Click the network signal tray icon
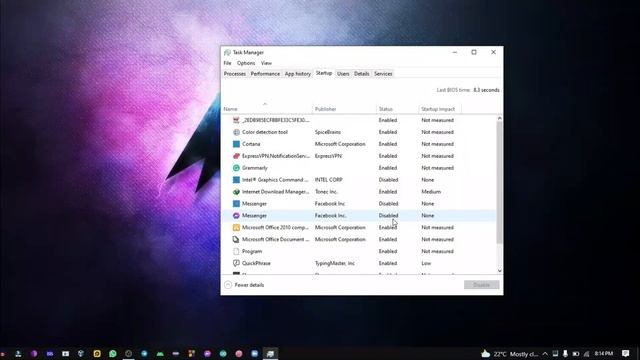The image size is (640, 360). tap(587, 354)
